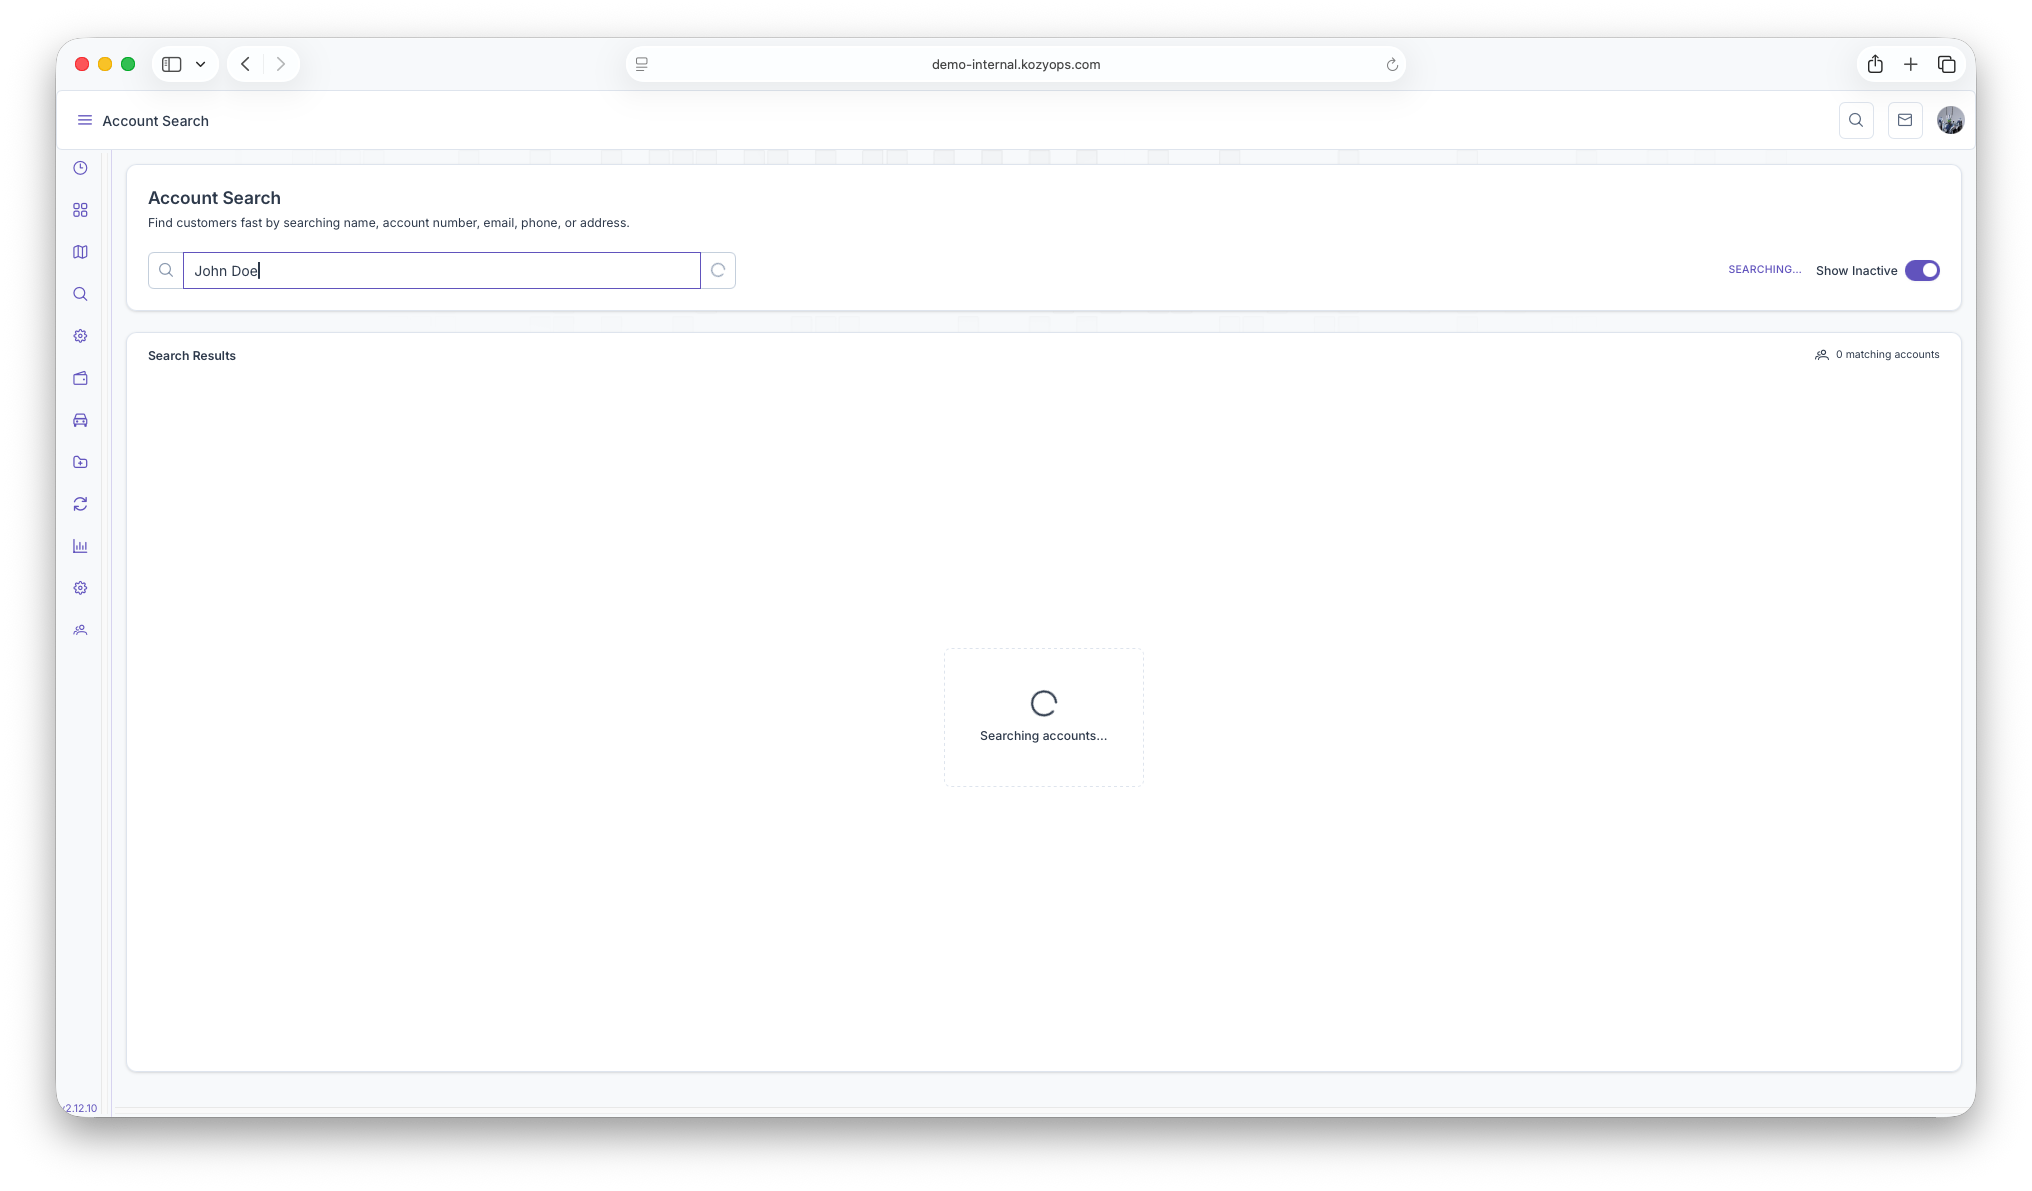This screenshot has height=1191, width=2032.
Task: Toggle the hamburger navigation menu
Action: (x=85, y=120)
